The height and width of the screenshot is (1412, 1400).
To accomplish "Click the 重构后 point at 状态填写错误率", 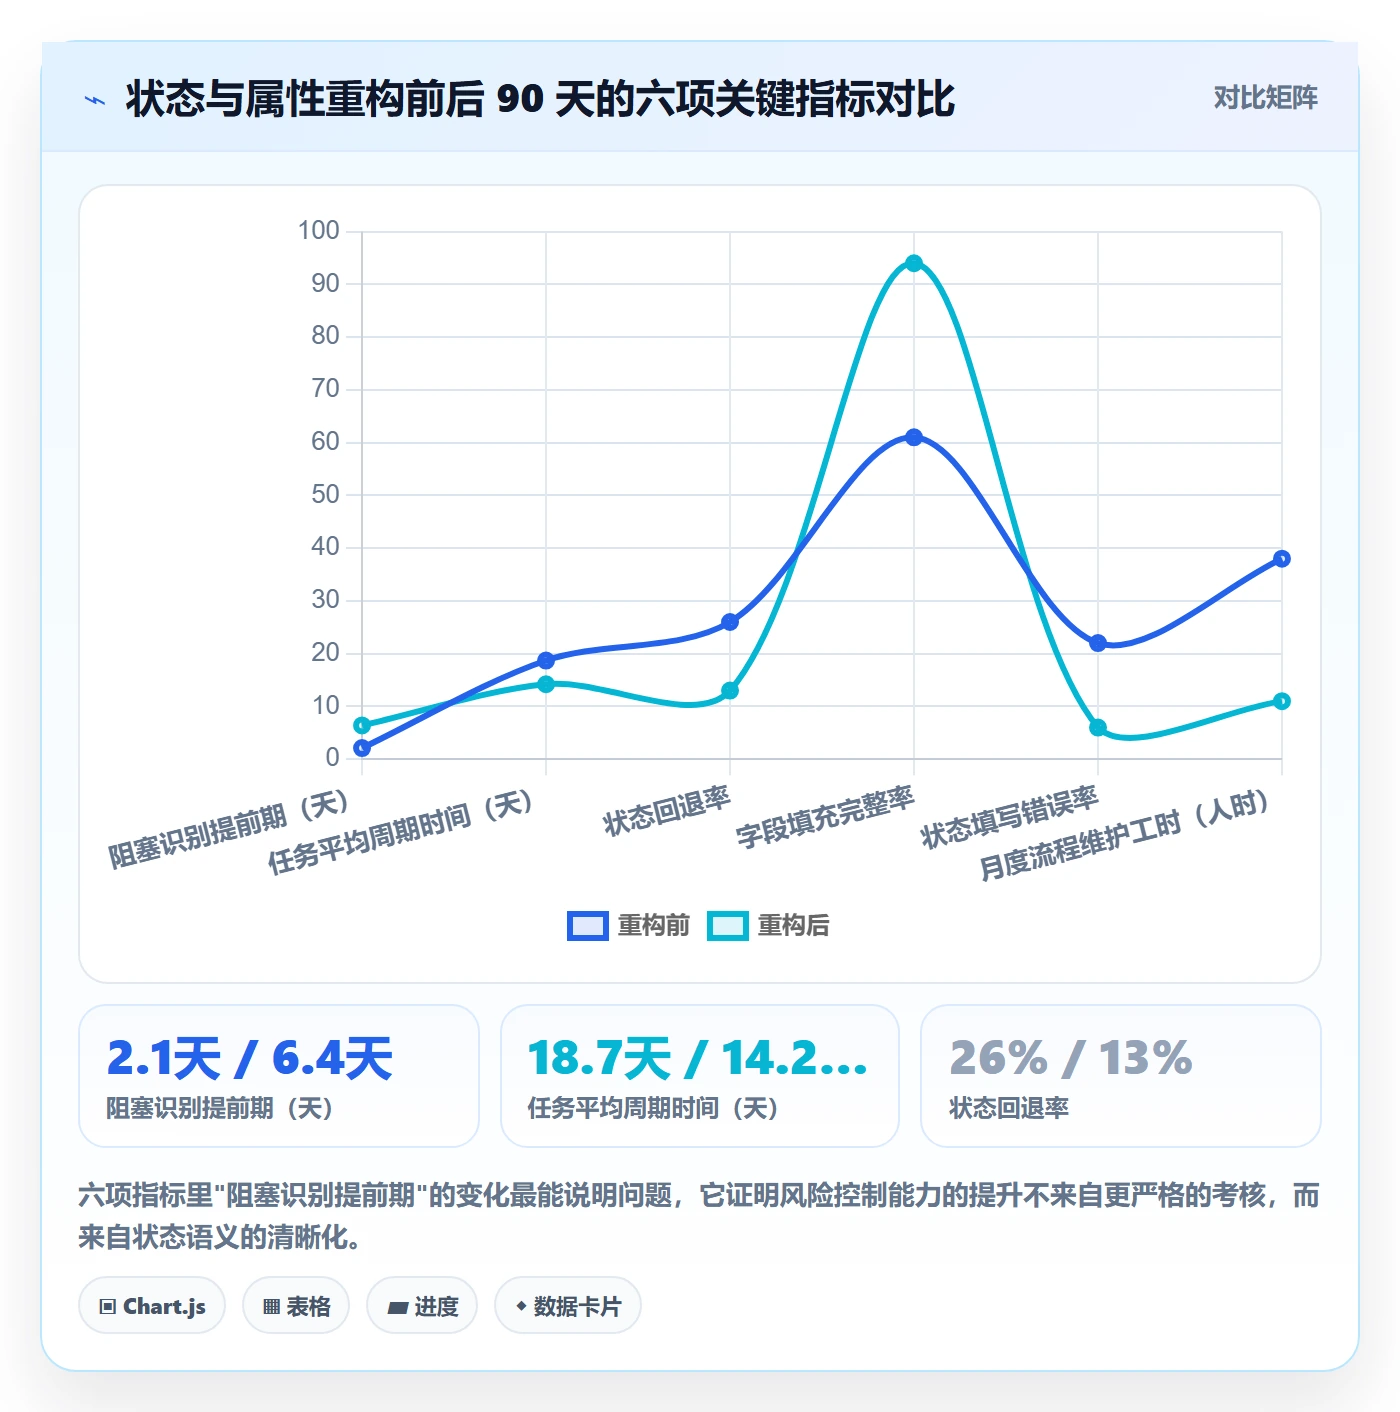I will (x=1098, y=727).
